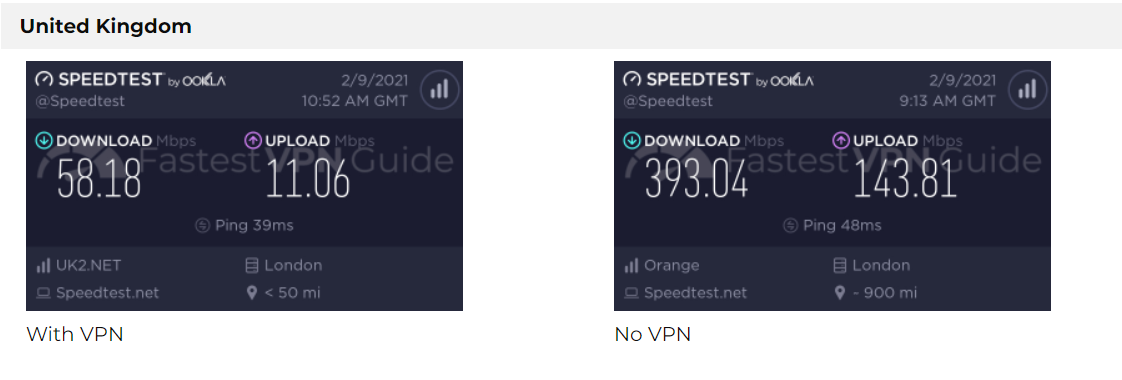The image size is (1122, 380).
Task: Open the With VPN speed test image
Action: click(245, 186)
